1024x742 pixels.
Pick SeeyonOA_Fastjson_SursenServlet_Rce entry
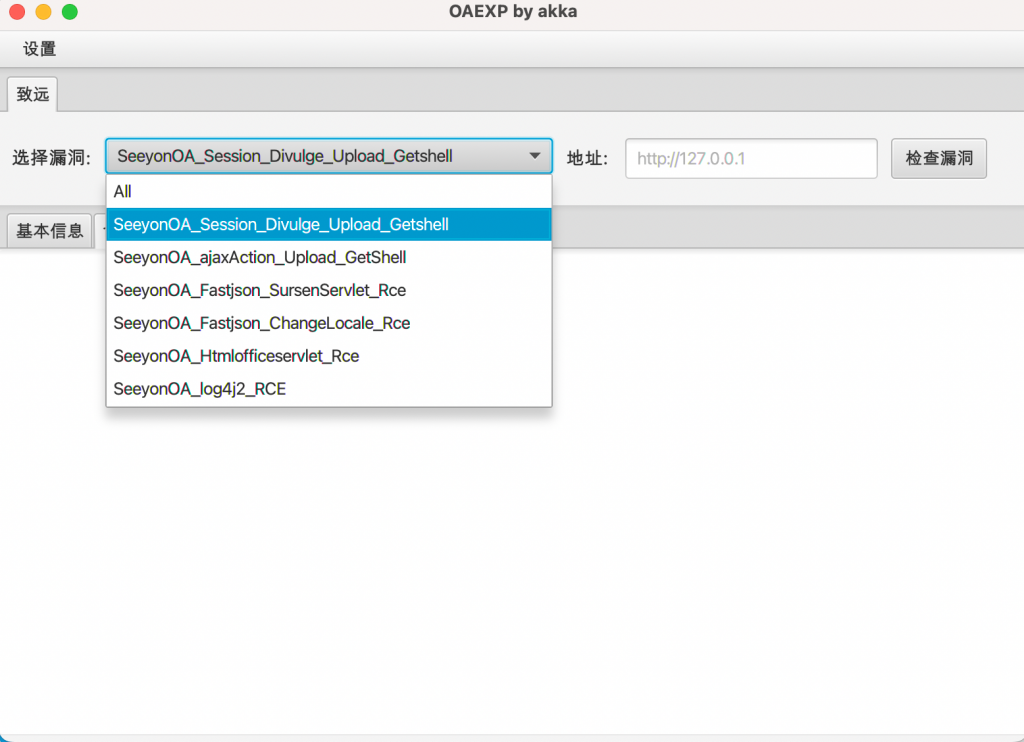(x=328, y=290)
